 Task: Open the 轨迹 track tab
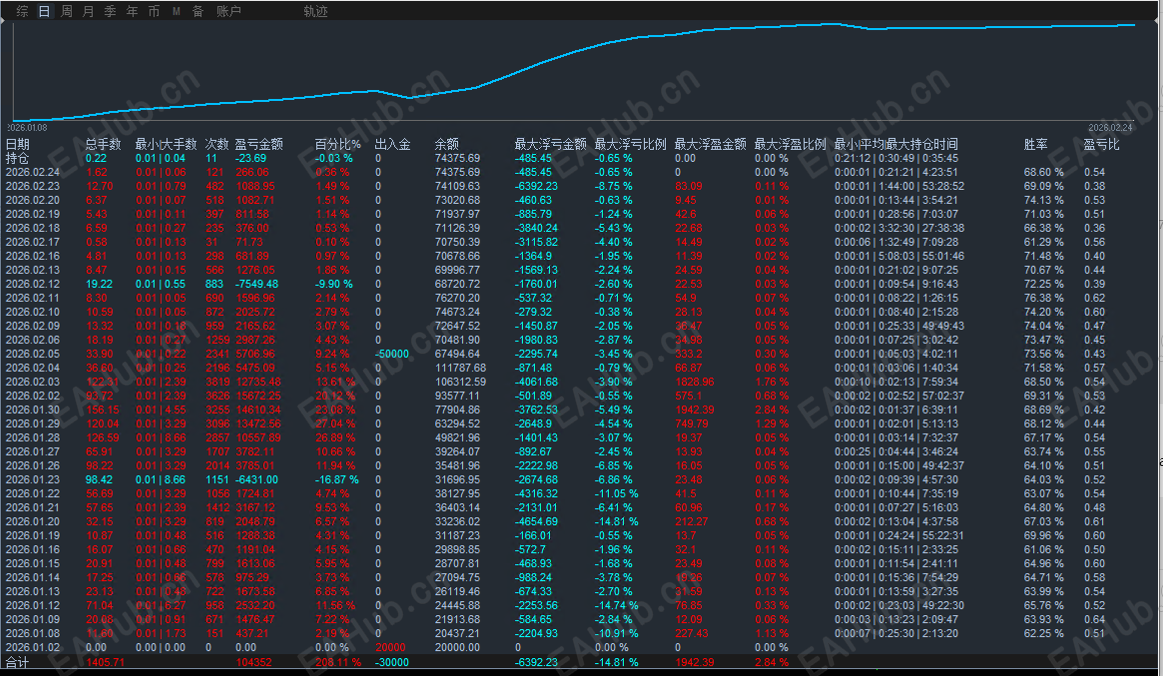pyautogui.click(x=315, y=11)
